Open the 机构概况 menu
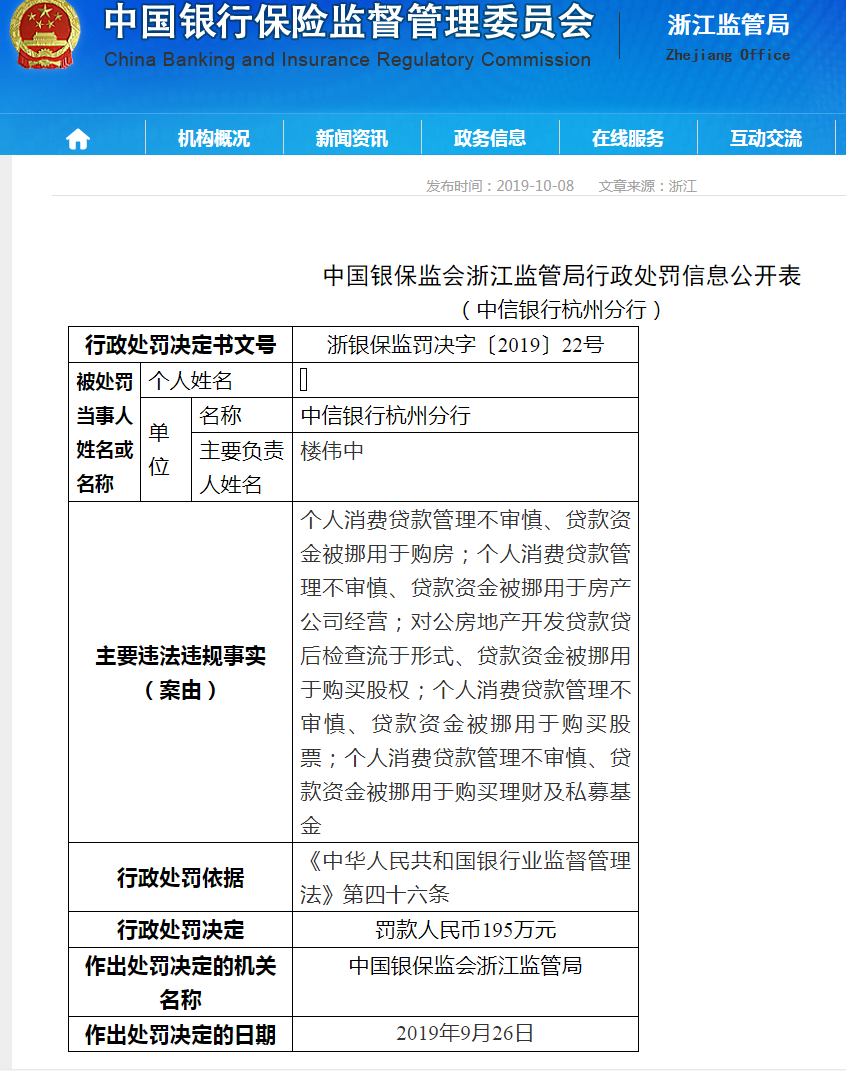 [x=214, y=139]
